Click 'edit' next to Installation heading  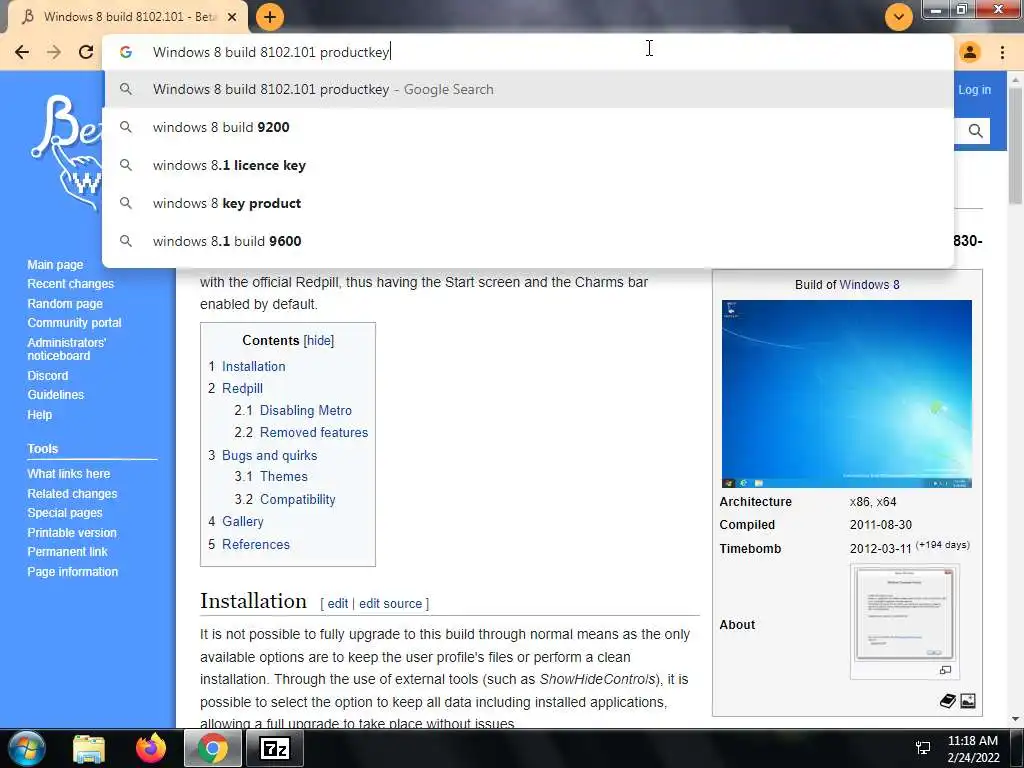(x=338, y=603)
